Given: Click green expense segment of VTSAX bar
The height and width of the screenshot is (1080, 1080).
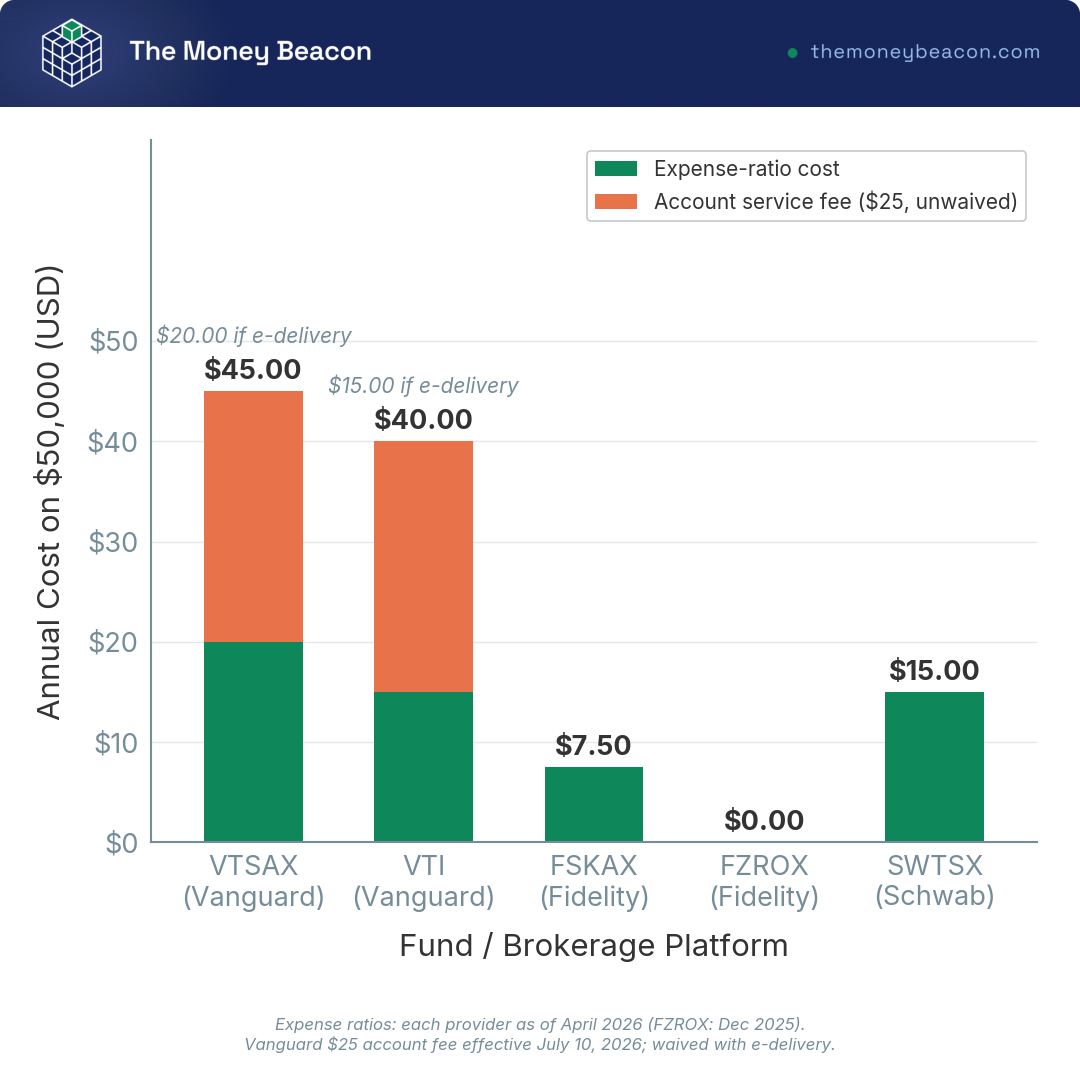Looking at the screenshot, I should coord(253,742).
